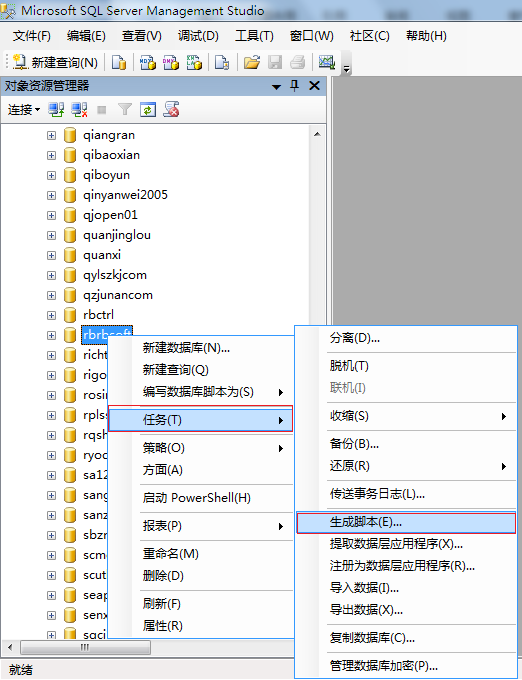Toggle the Object Explorer auto-hide pin
This screenshot has width=522, height=680.
click(294, 86)
